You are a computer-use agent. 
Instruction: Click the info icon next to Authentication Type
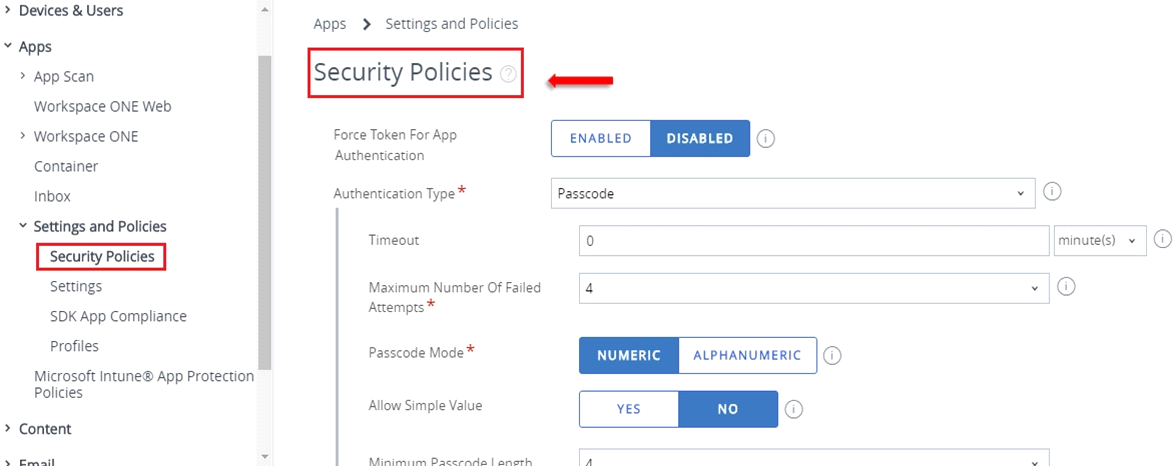tap(1052, 192)
